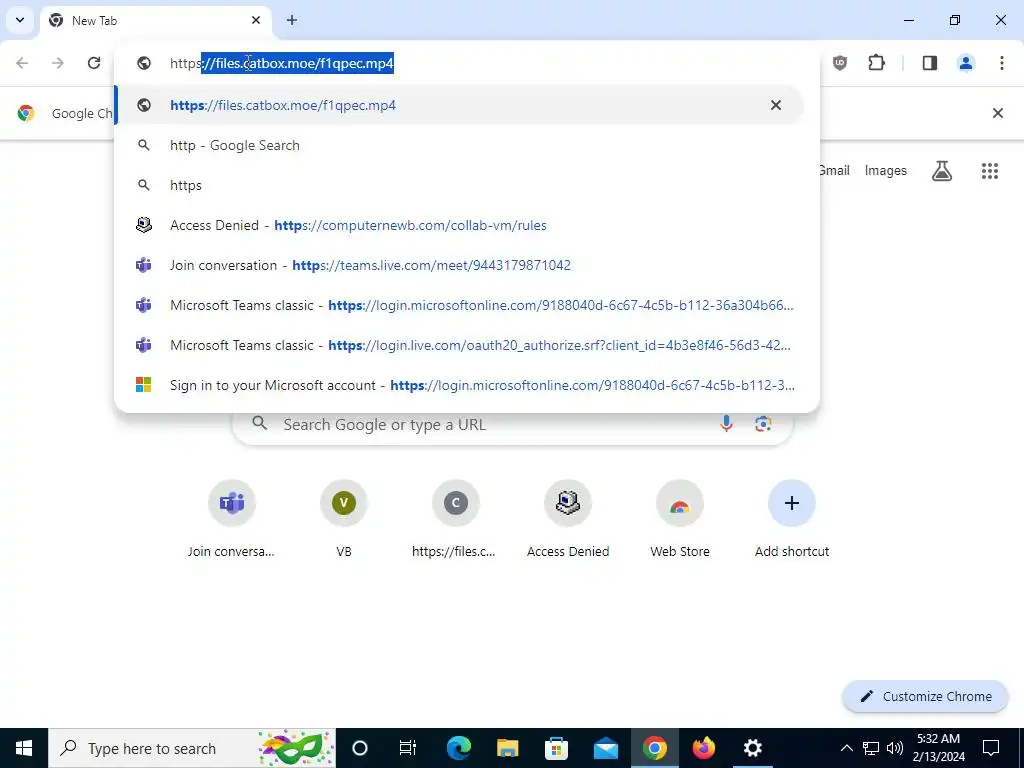Open the uBlock Origin extension icon

pyautogui.click(x=840, y=63)
